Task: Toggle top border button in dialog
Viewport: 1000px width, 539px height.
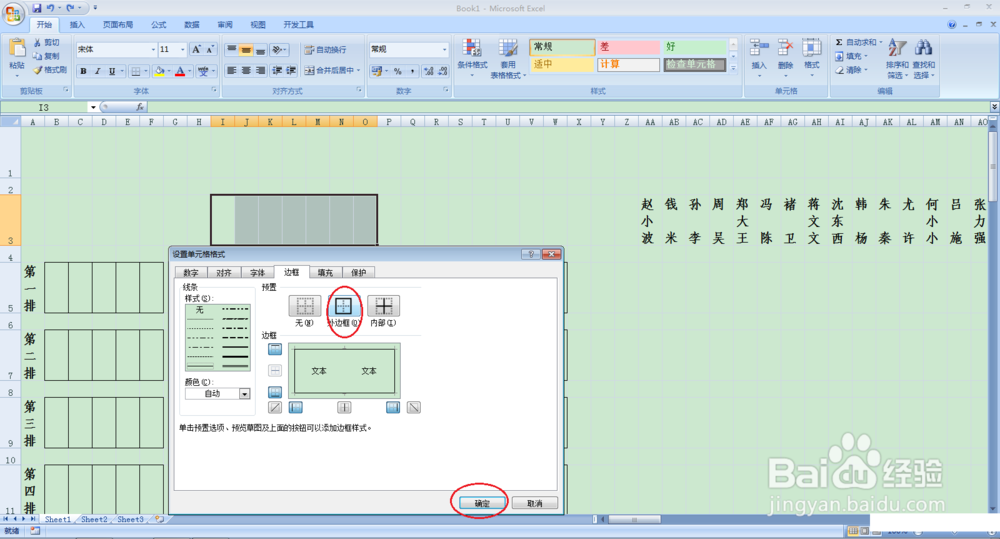Action: [275, 349]
